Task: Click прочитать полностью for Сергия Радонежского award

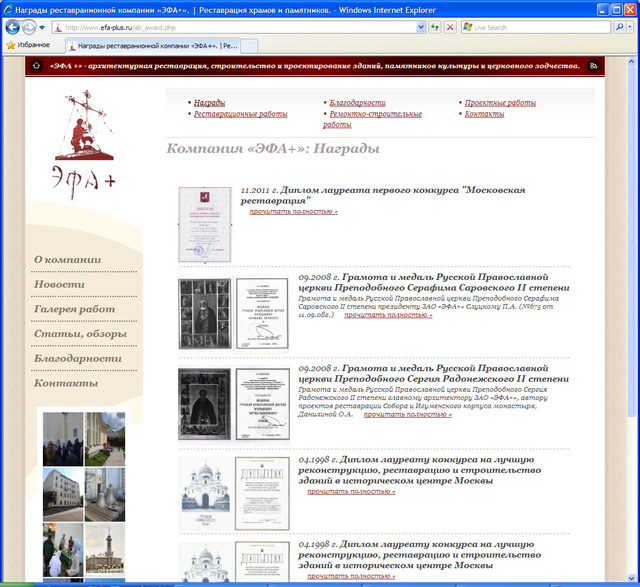Action: pyautogui.click(x=408, y=414)
